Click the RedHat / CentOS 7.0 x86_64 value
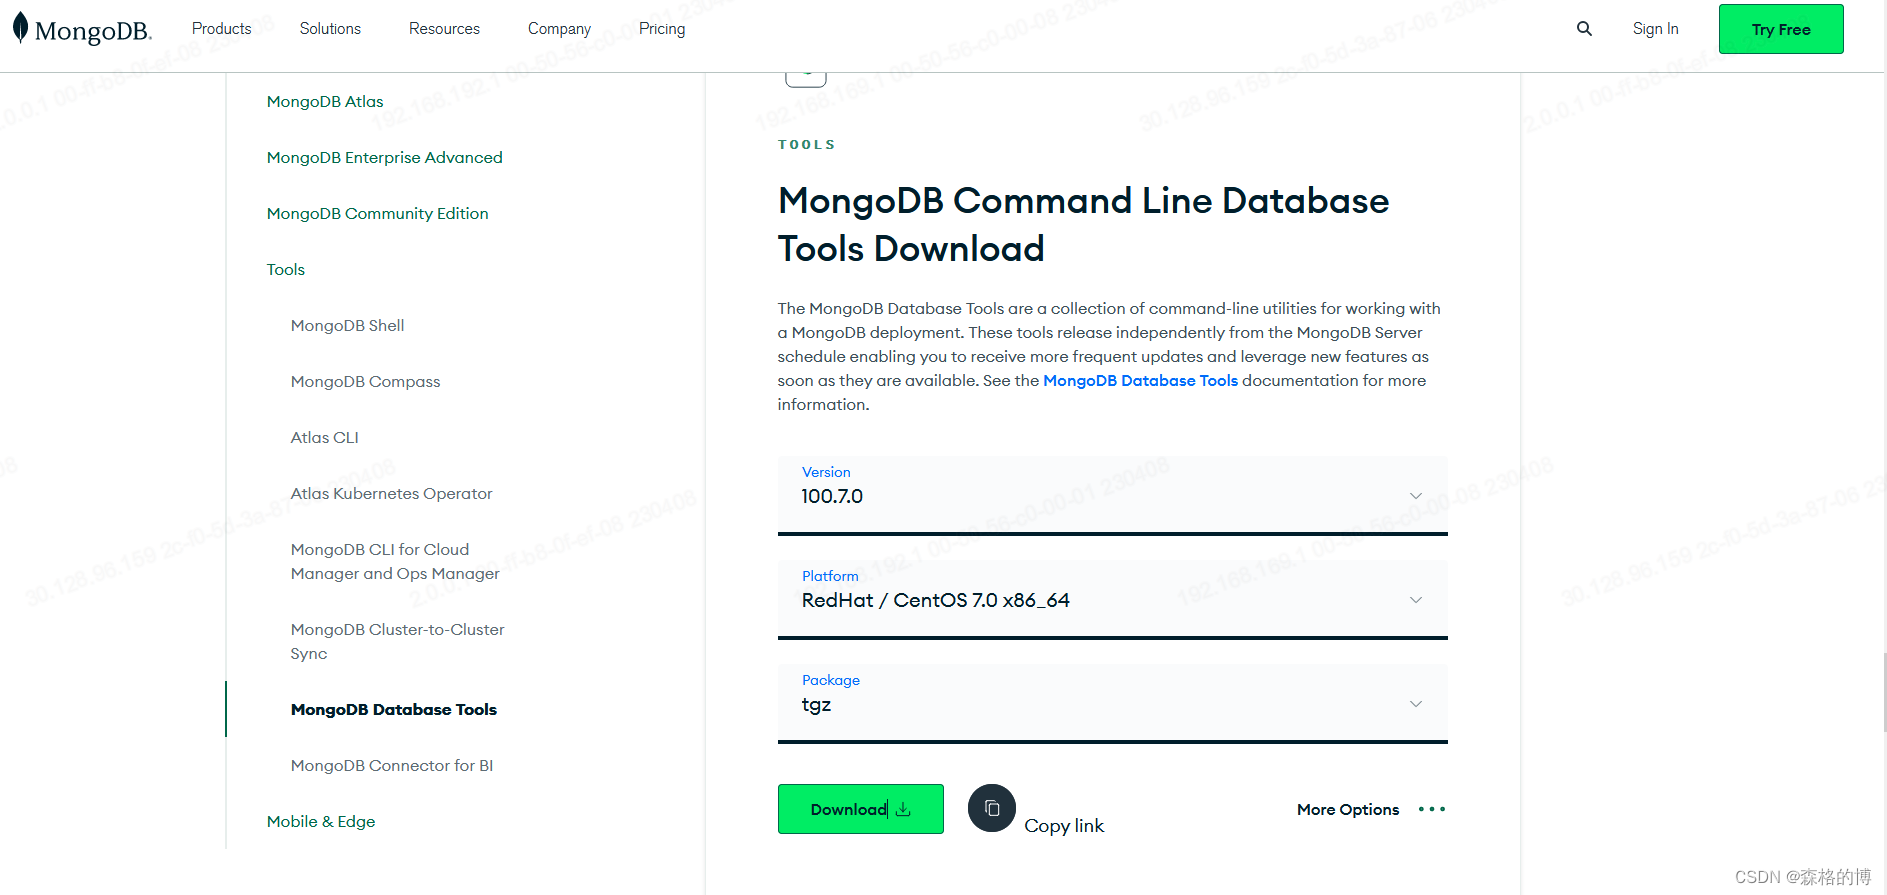The height and width of the screenshot is (895, 1887). (935, 600)
